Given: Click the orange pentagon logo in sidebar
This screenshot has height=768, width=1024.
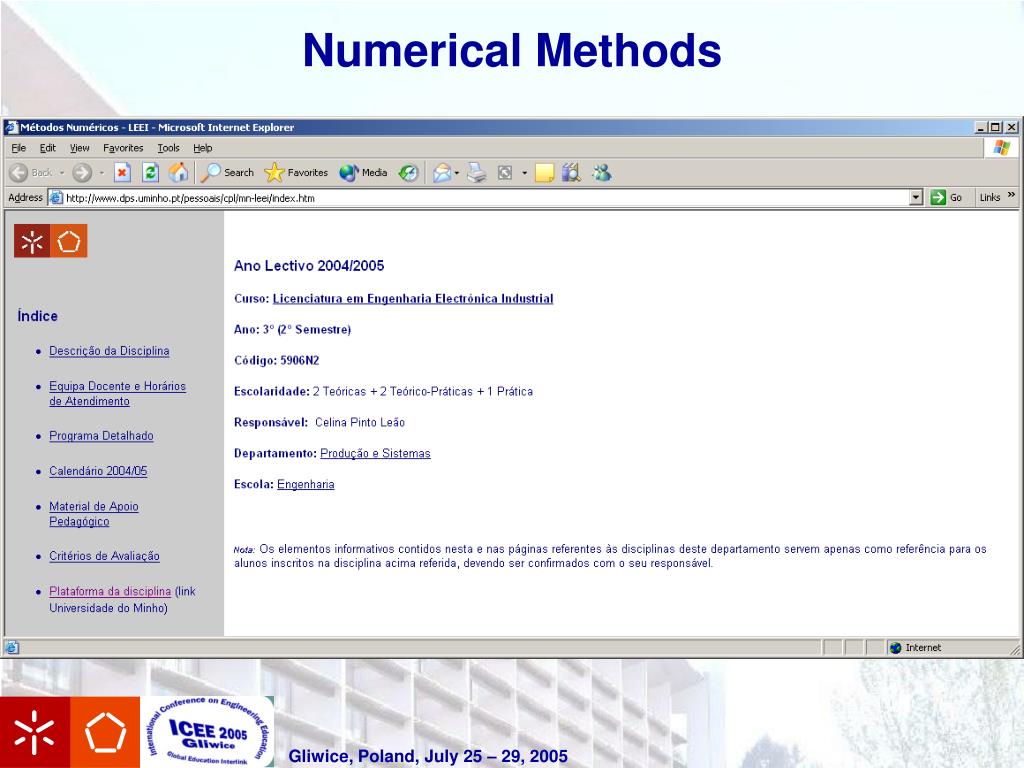Looking at the screenshot, I should click(x=69, y=241).
